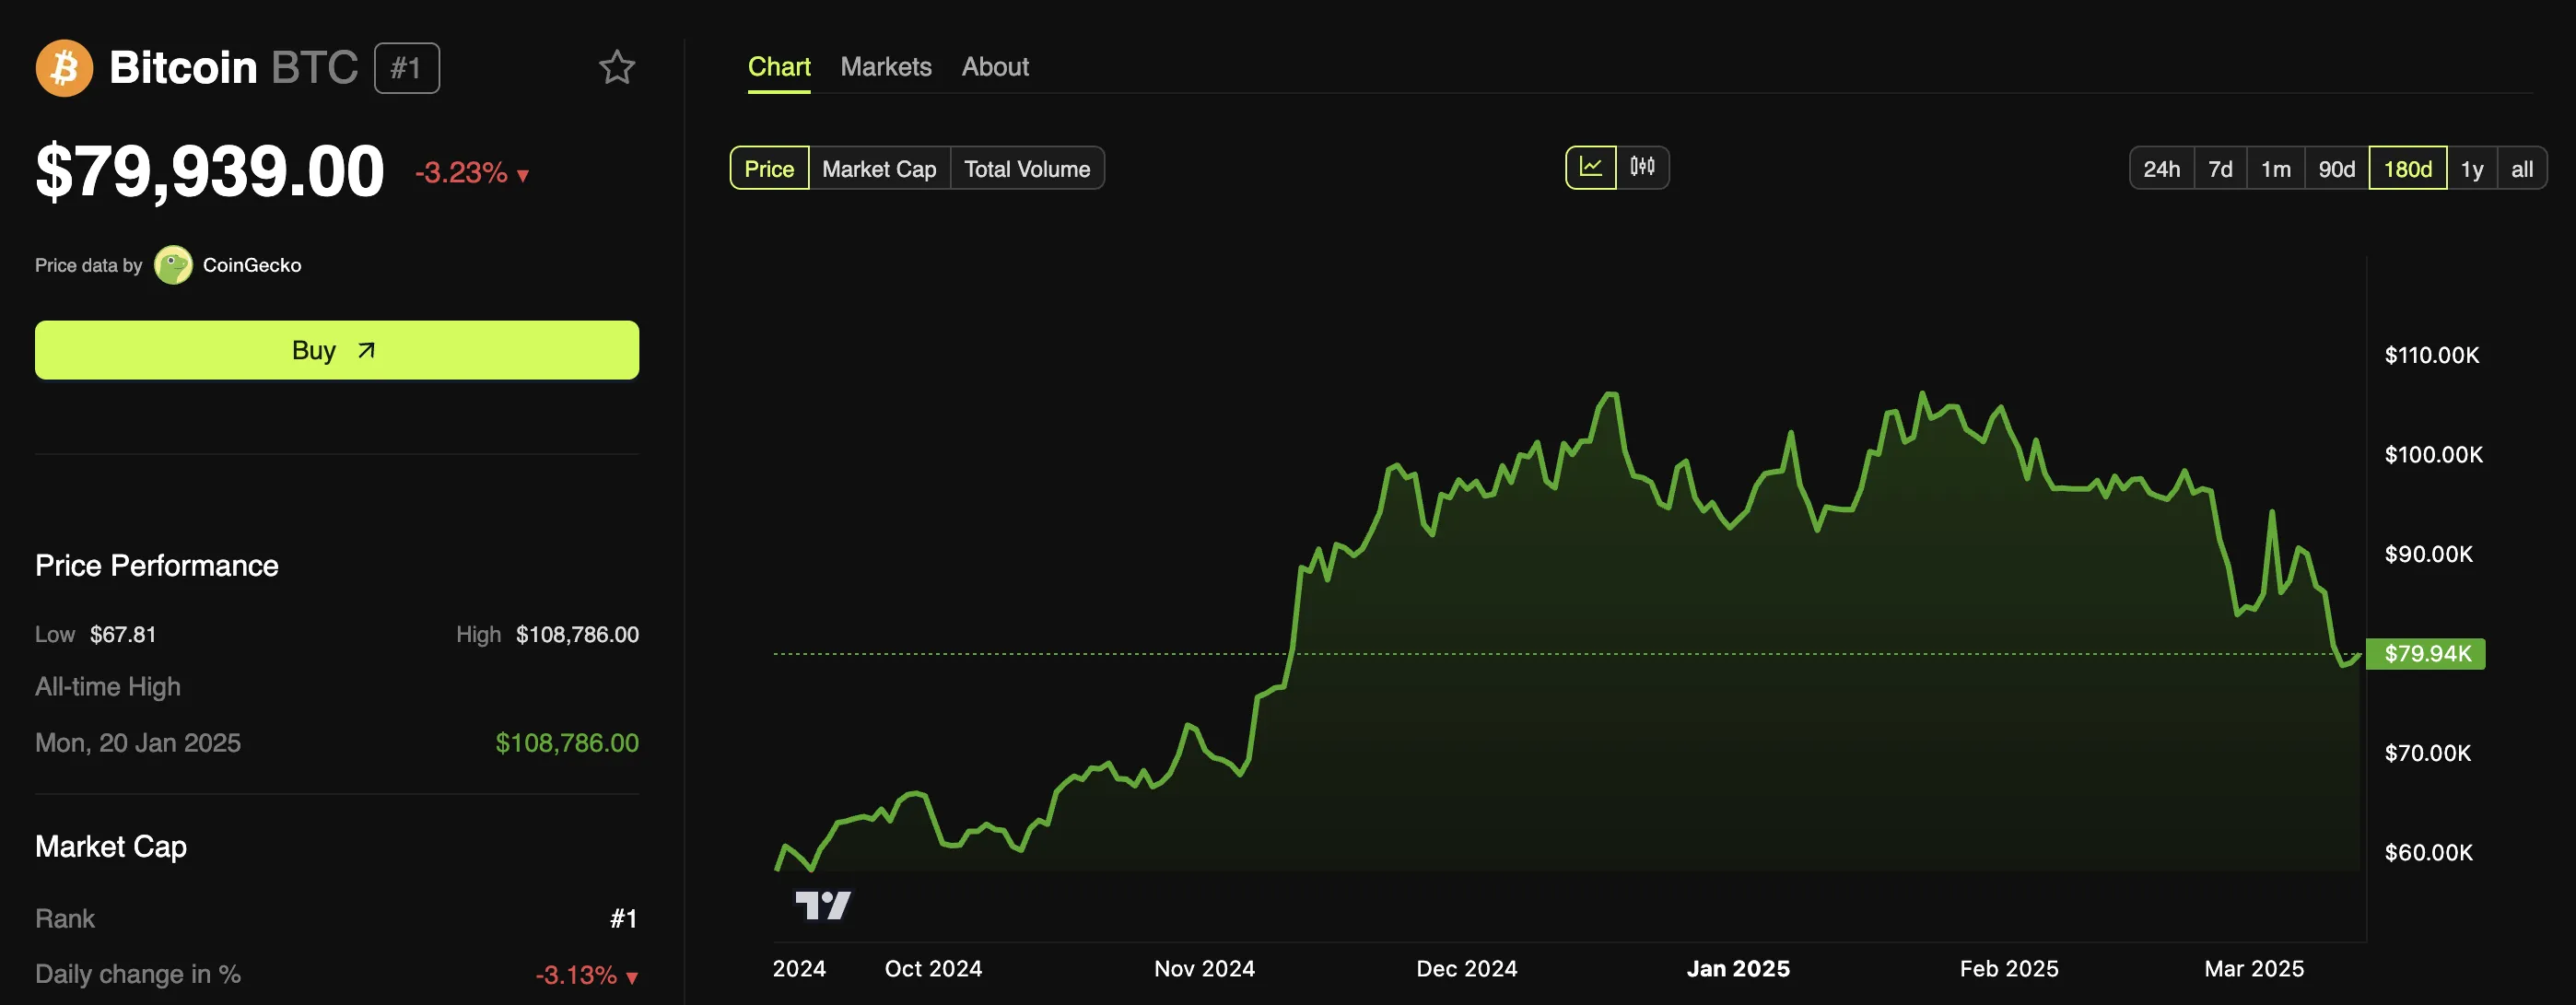2576x1005 pixels.
Task: Click the orange Bitcoin logo icon
Action: point(64,68)
